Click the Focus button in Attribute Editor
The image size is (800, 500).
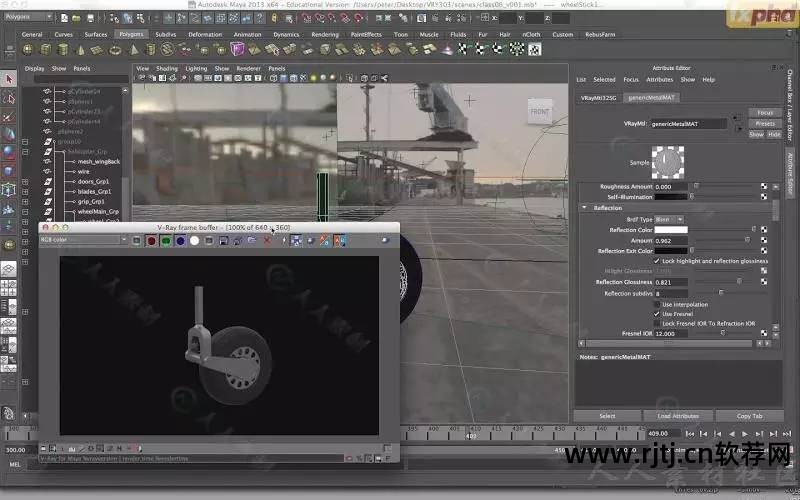tap(765, 113)
